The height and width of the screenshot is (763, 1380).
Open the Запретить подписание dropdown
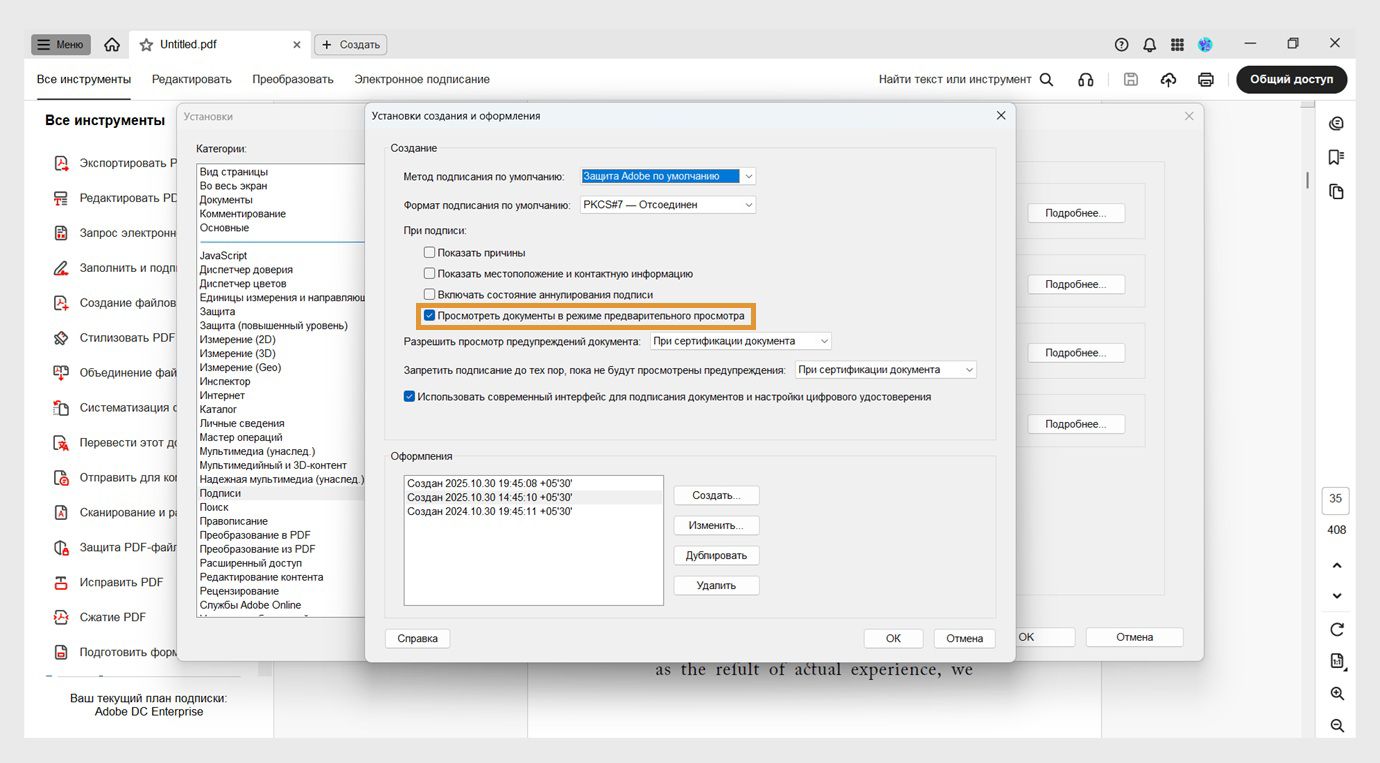886,369
